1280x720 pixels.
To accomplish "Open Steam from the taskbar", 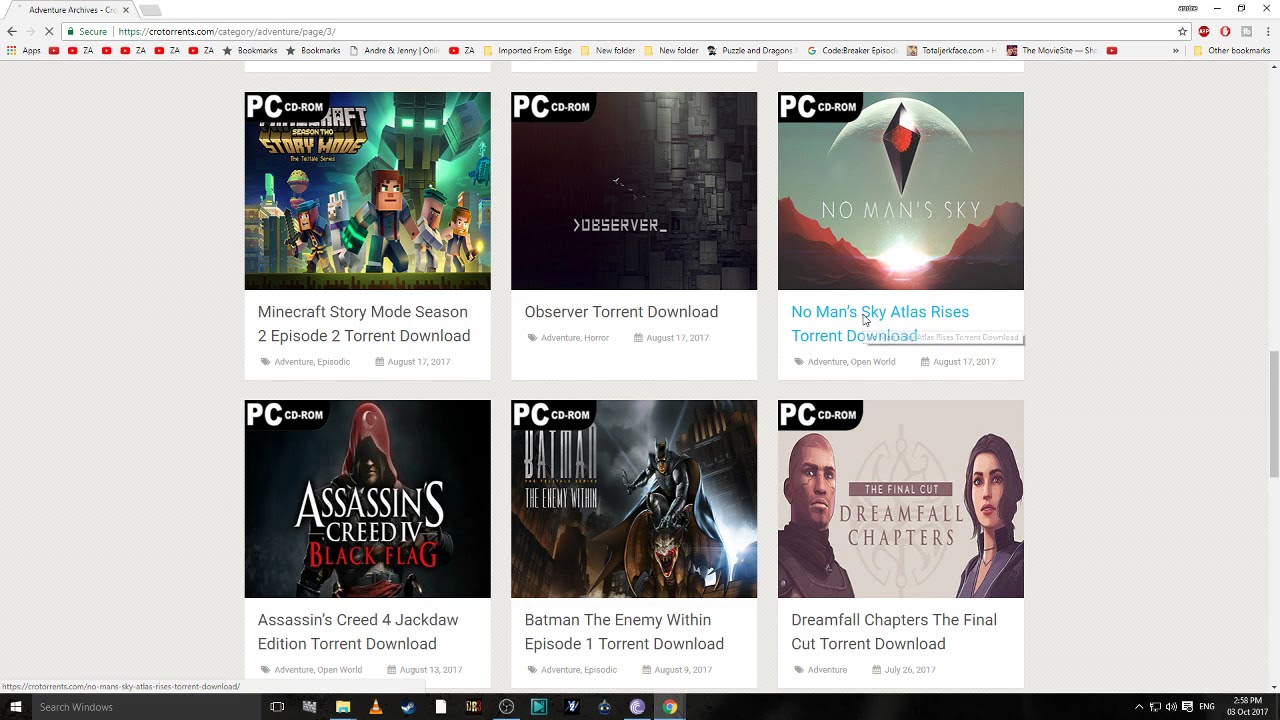I will pyautogui.click(x=408, y=707).
